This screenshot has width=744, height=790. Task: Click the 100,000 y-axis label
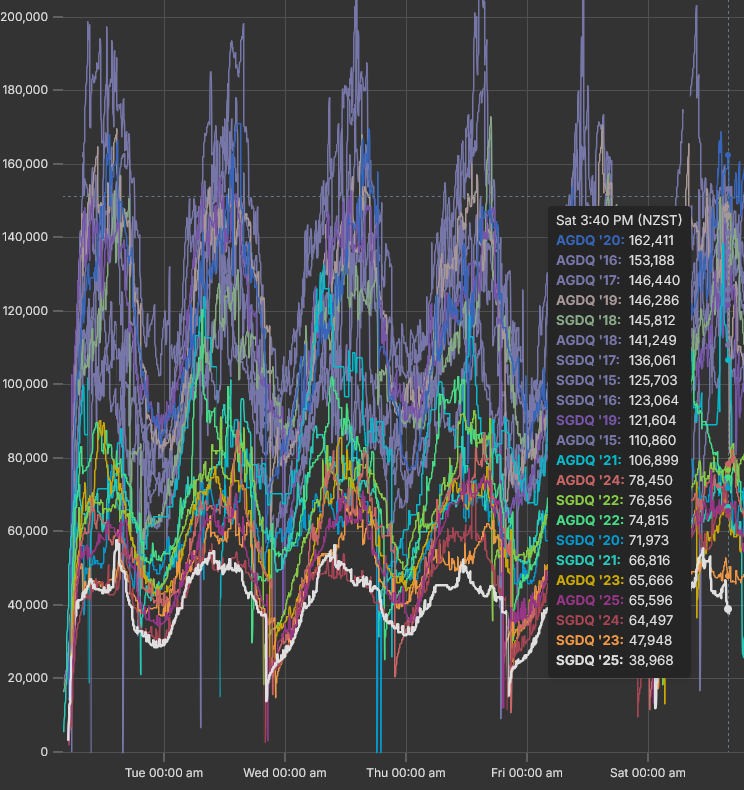point(25,384)
